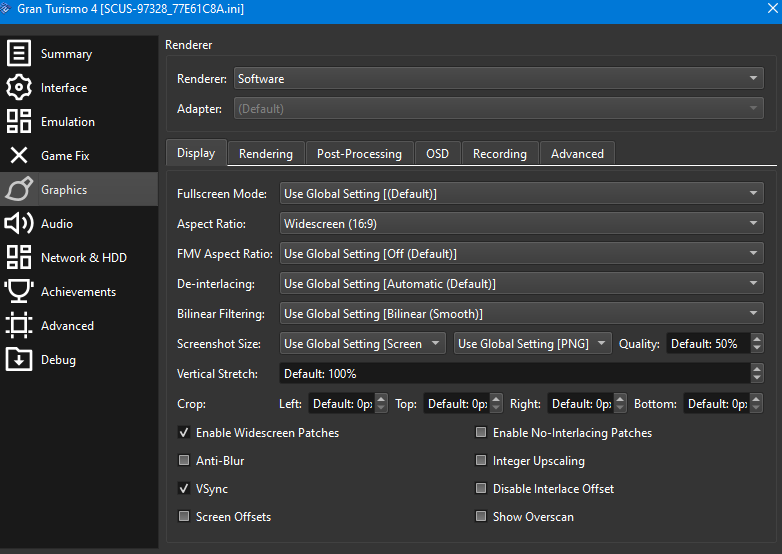
Task: Click the Advanced chip icon
Action: [19, 325]
